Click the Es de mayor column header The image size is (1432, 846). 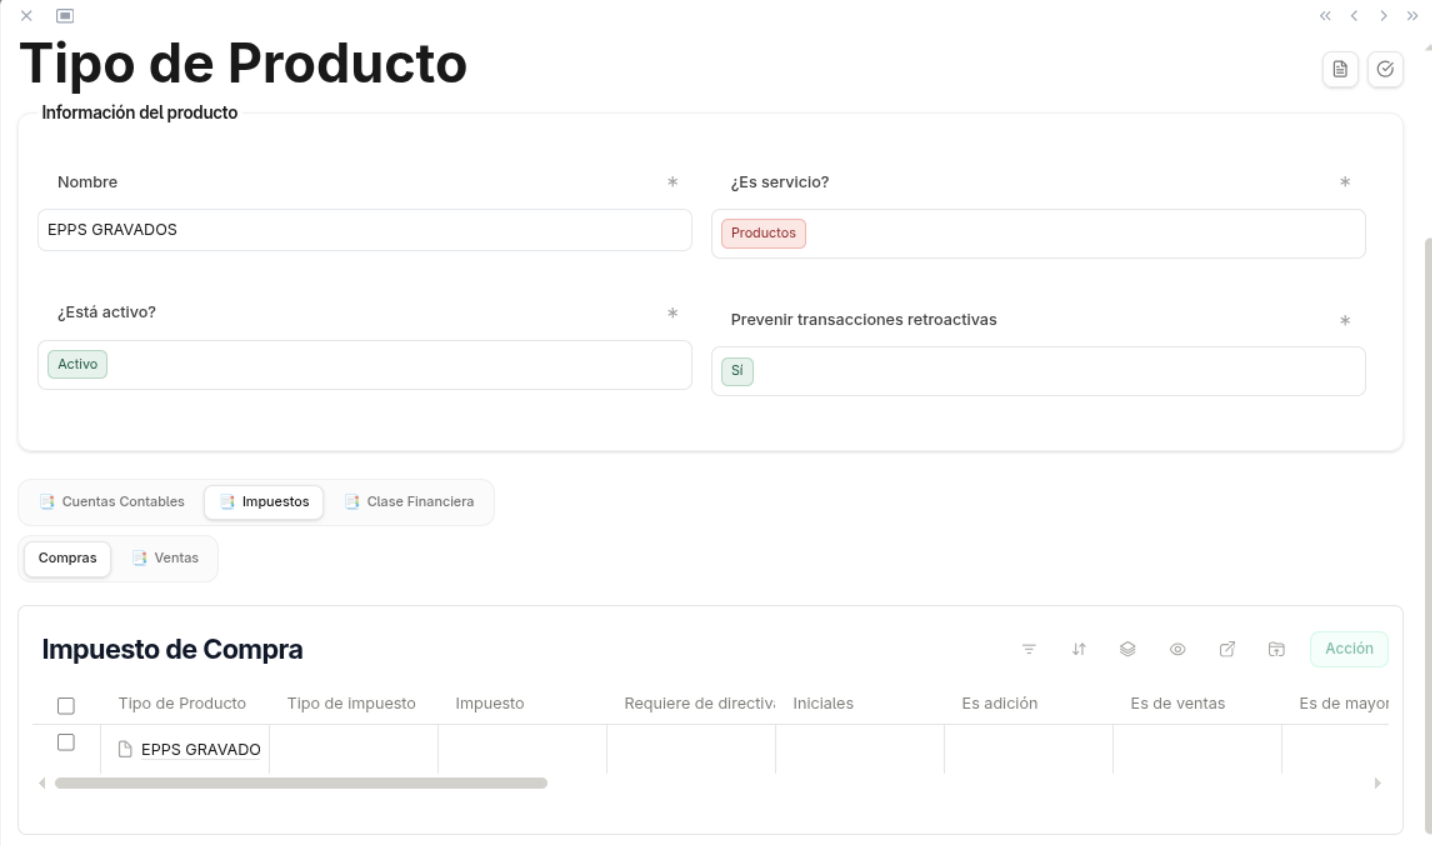click(x=1344, y=703)
